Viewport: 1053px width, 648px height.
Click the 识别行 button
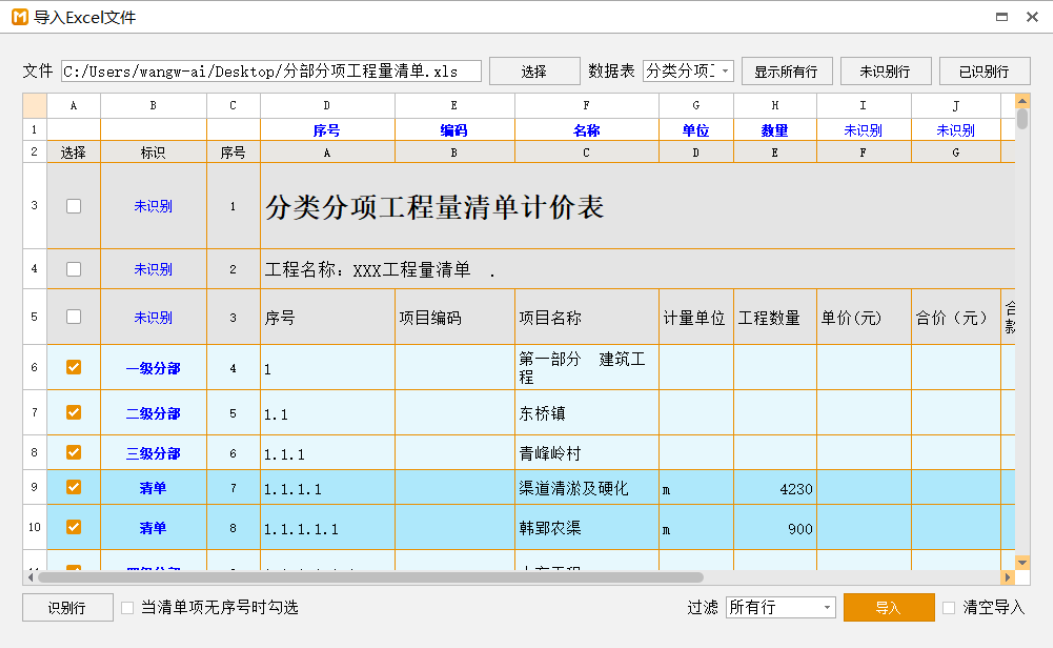(67, 607)
